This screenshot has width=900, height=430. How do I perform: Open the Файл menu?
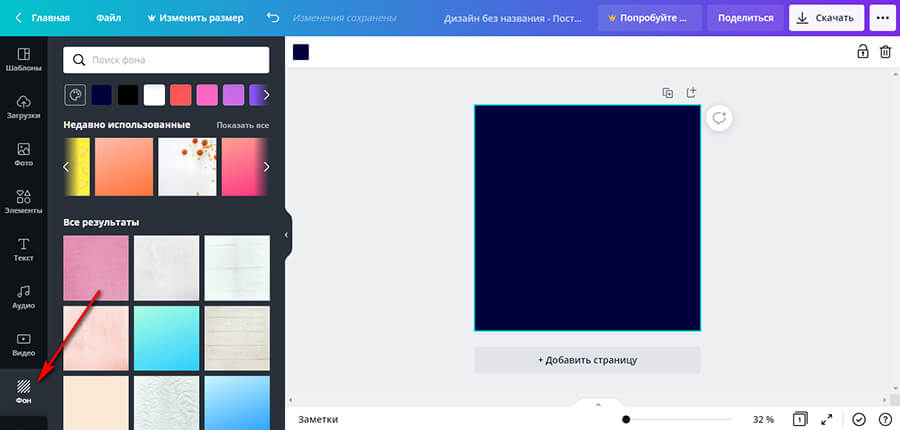109,18
